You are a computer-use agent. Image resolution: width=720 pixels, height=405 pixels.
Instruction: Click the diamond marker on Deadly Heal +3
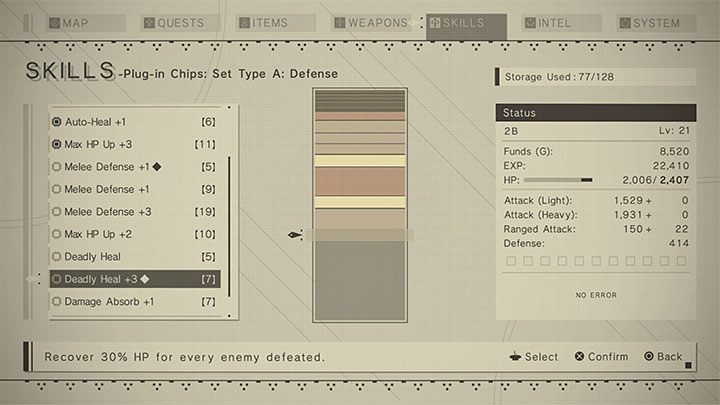(145, 279)
